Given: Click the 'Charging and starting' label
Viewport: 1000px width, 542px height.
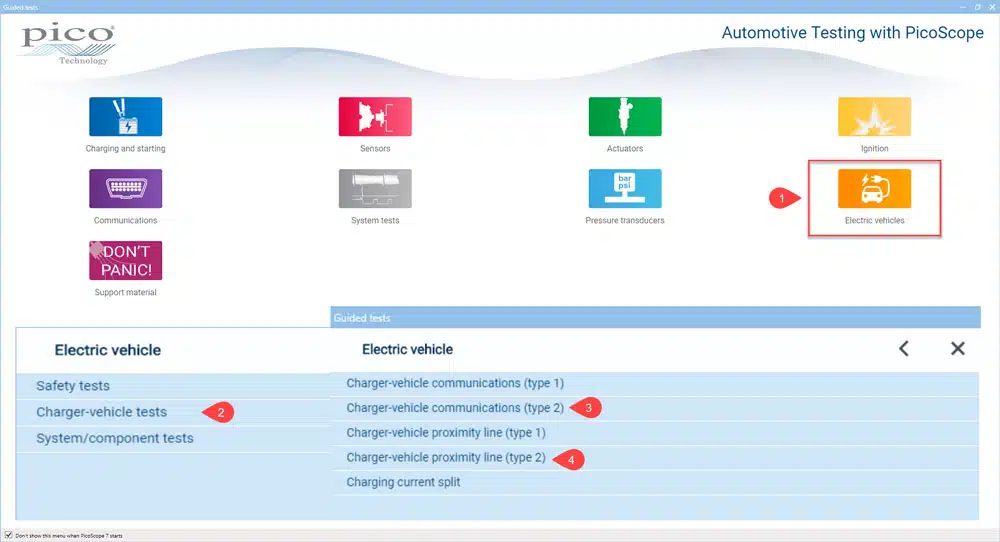Looking at the screenshot, I should point(126,149).
